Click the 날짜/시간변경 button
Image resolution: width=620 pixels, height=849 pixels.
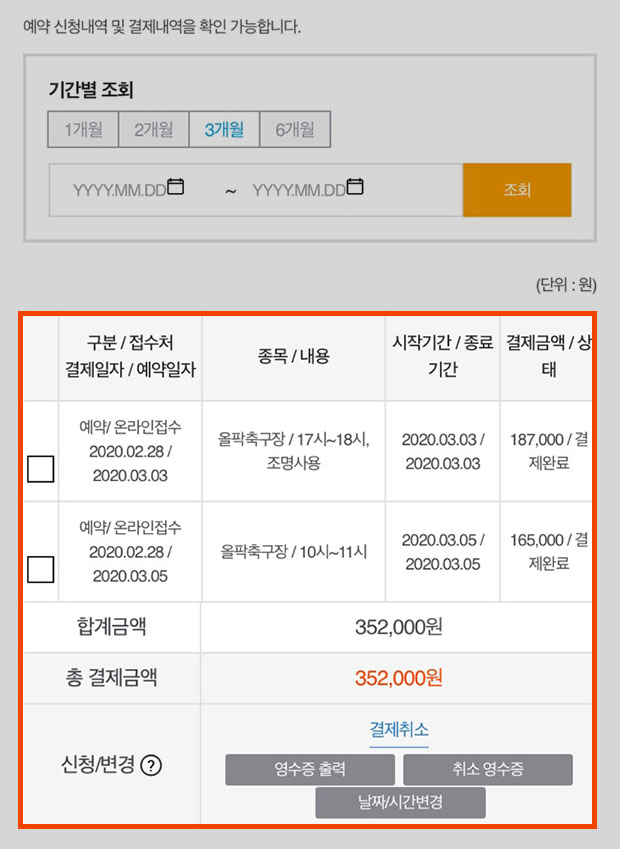[x=401, y=802]
